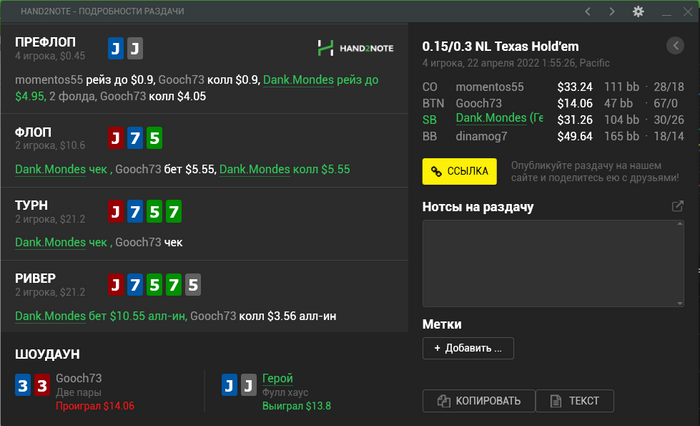Image resolution: width=700 pixels, height=426 pixels.
Task: Click red J card on river row
Action: 115,284
